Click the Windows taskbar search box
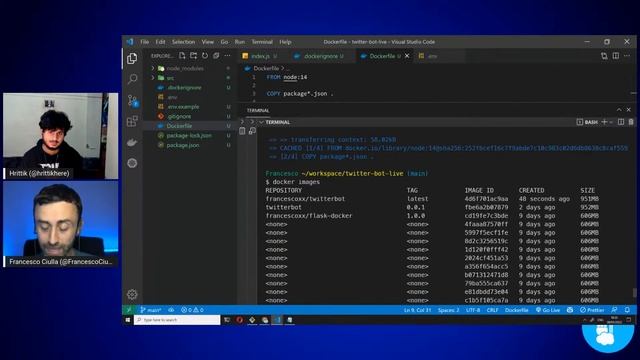 click(177, 320)
